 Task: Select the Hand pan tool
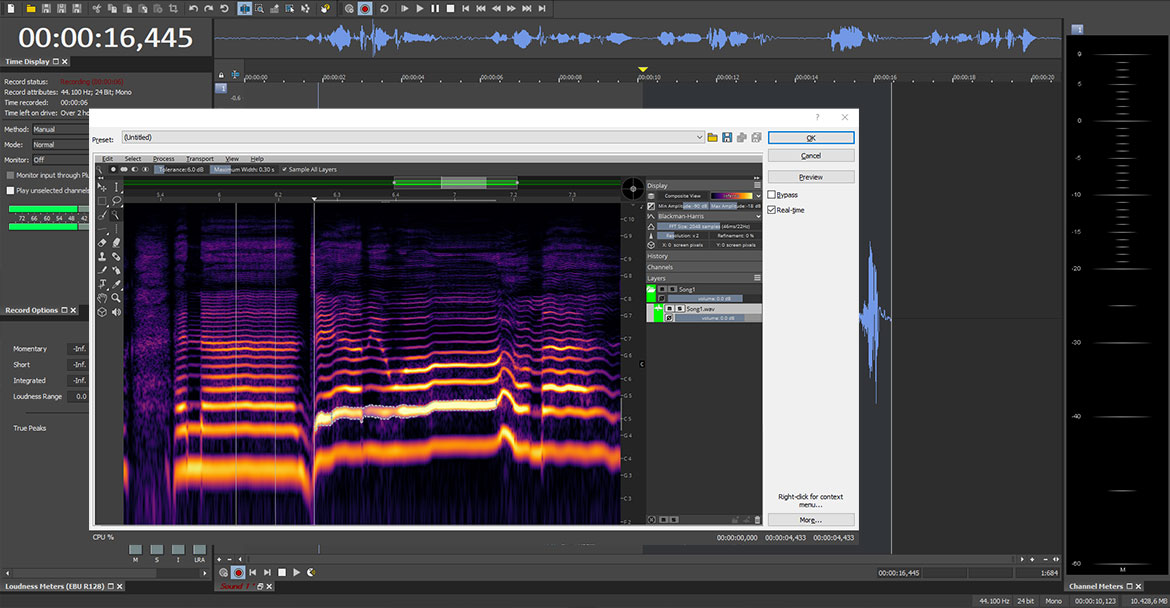click(x=102, y=298)
